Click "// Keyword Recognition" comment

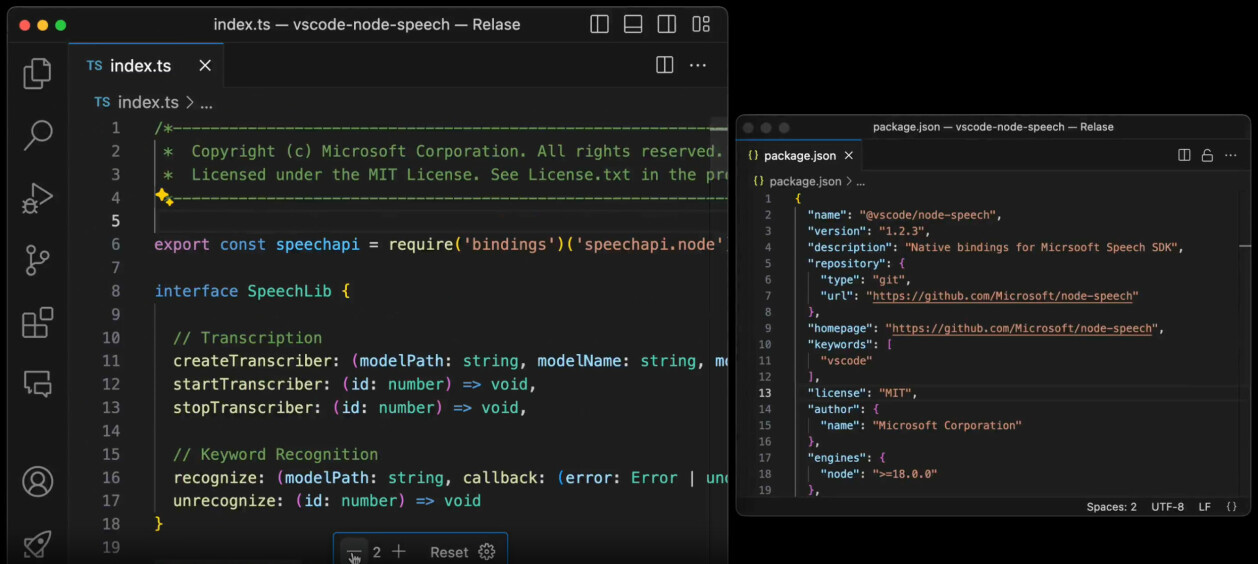coord(275,454)
